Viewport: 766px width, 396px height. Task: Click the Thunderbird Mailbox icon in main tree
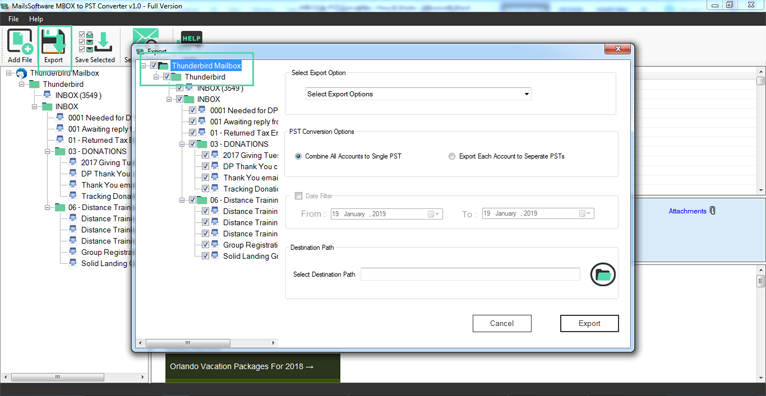click(21, 73)
